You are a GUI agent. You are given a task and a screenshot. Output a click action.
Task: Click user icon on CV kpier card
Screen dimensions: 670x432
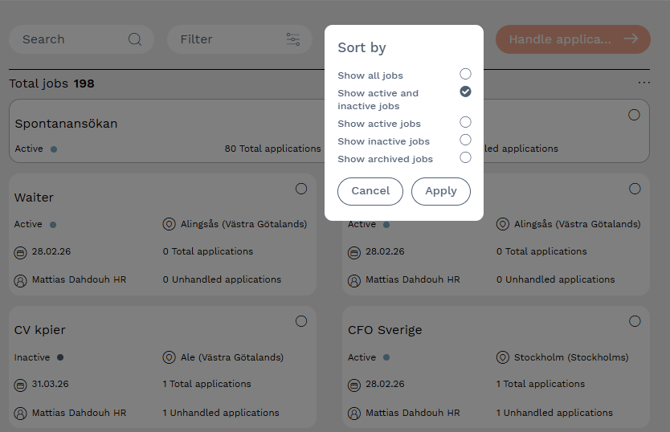click(x=20, y=413)
